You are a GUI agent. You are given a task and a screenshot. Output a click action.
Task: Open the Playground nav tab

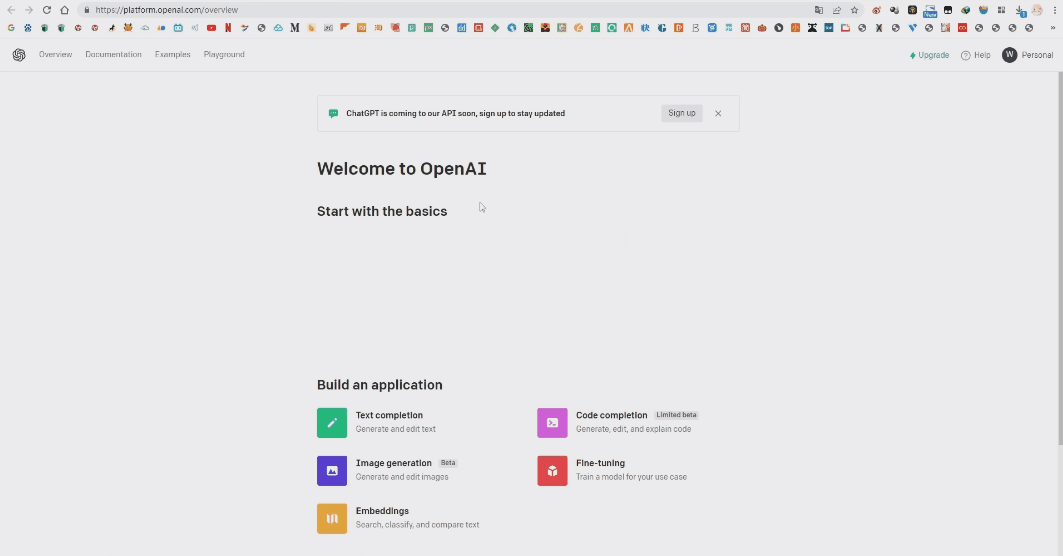pos(224,54)
